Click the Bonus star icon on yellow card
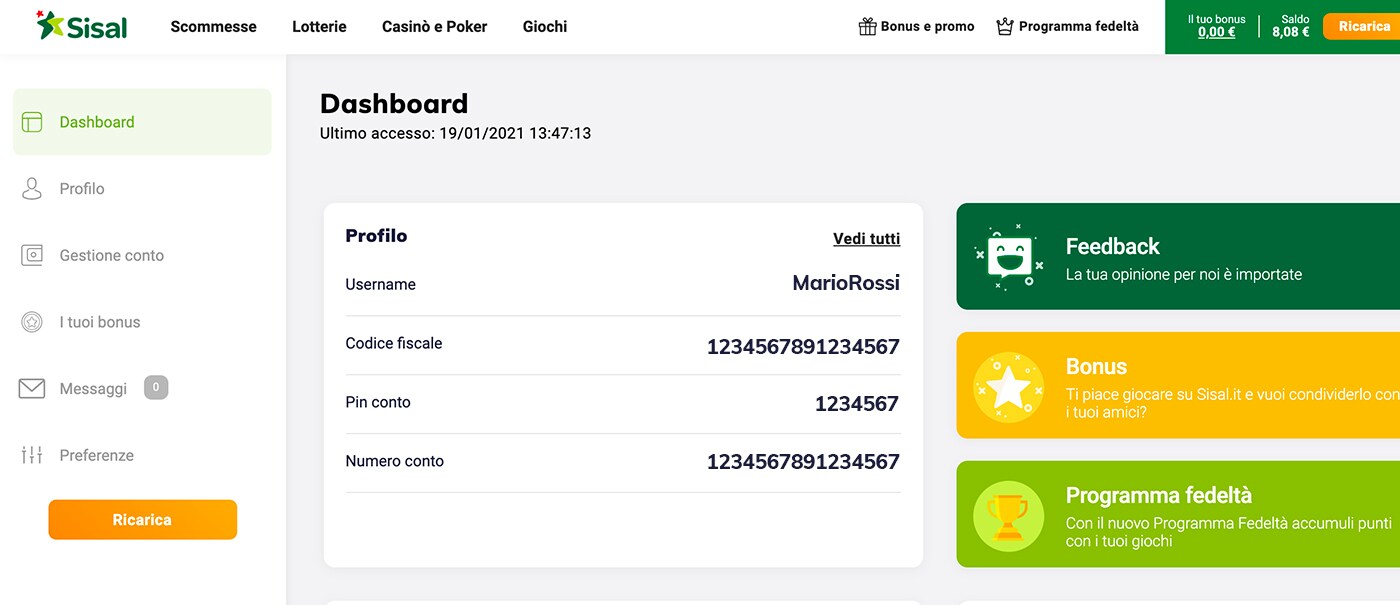1400x605 pixels. point(1008,386)
